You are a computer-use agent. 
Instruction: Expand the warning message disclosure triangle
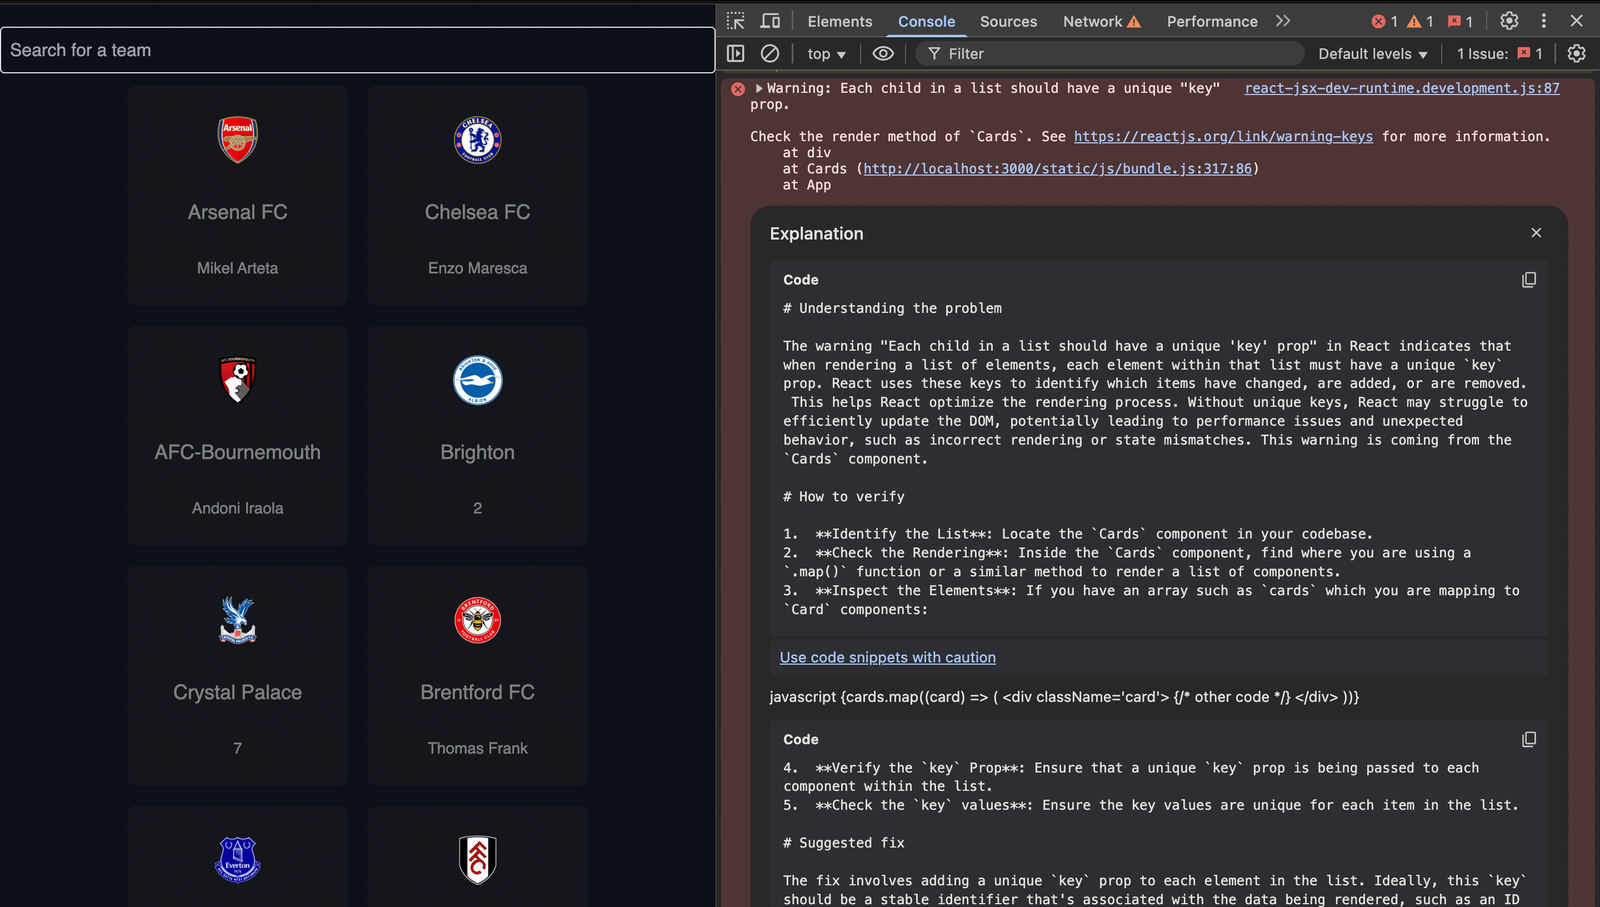(759, 89)
